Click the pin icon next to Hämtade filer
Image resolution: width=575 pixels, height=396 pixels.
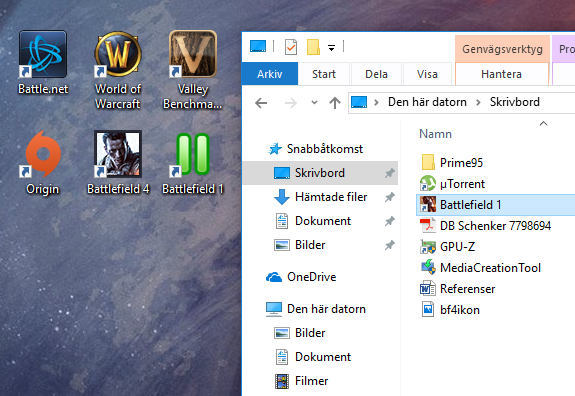[389, 197]
